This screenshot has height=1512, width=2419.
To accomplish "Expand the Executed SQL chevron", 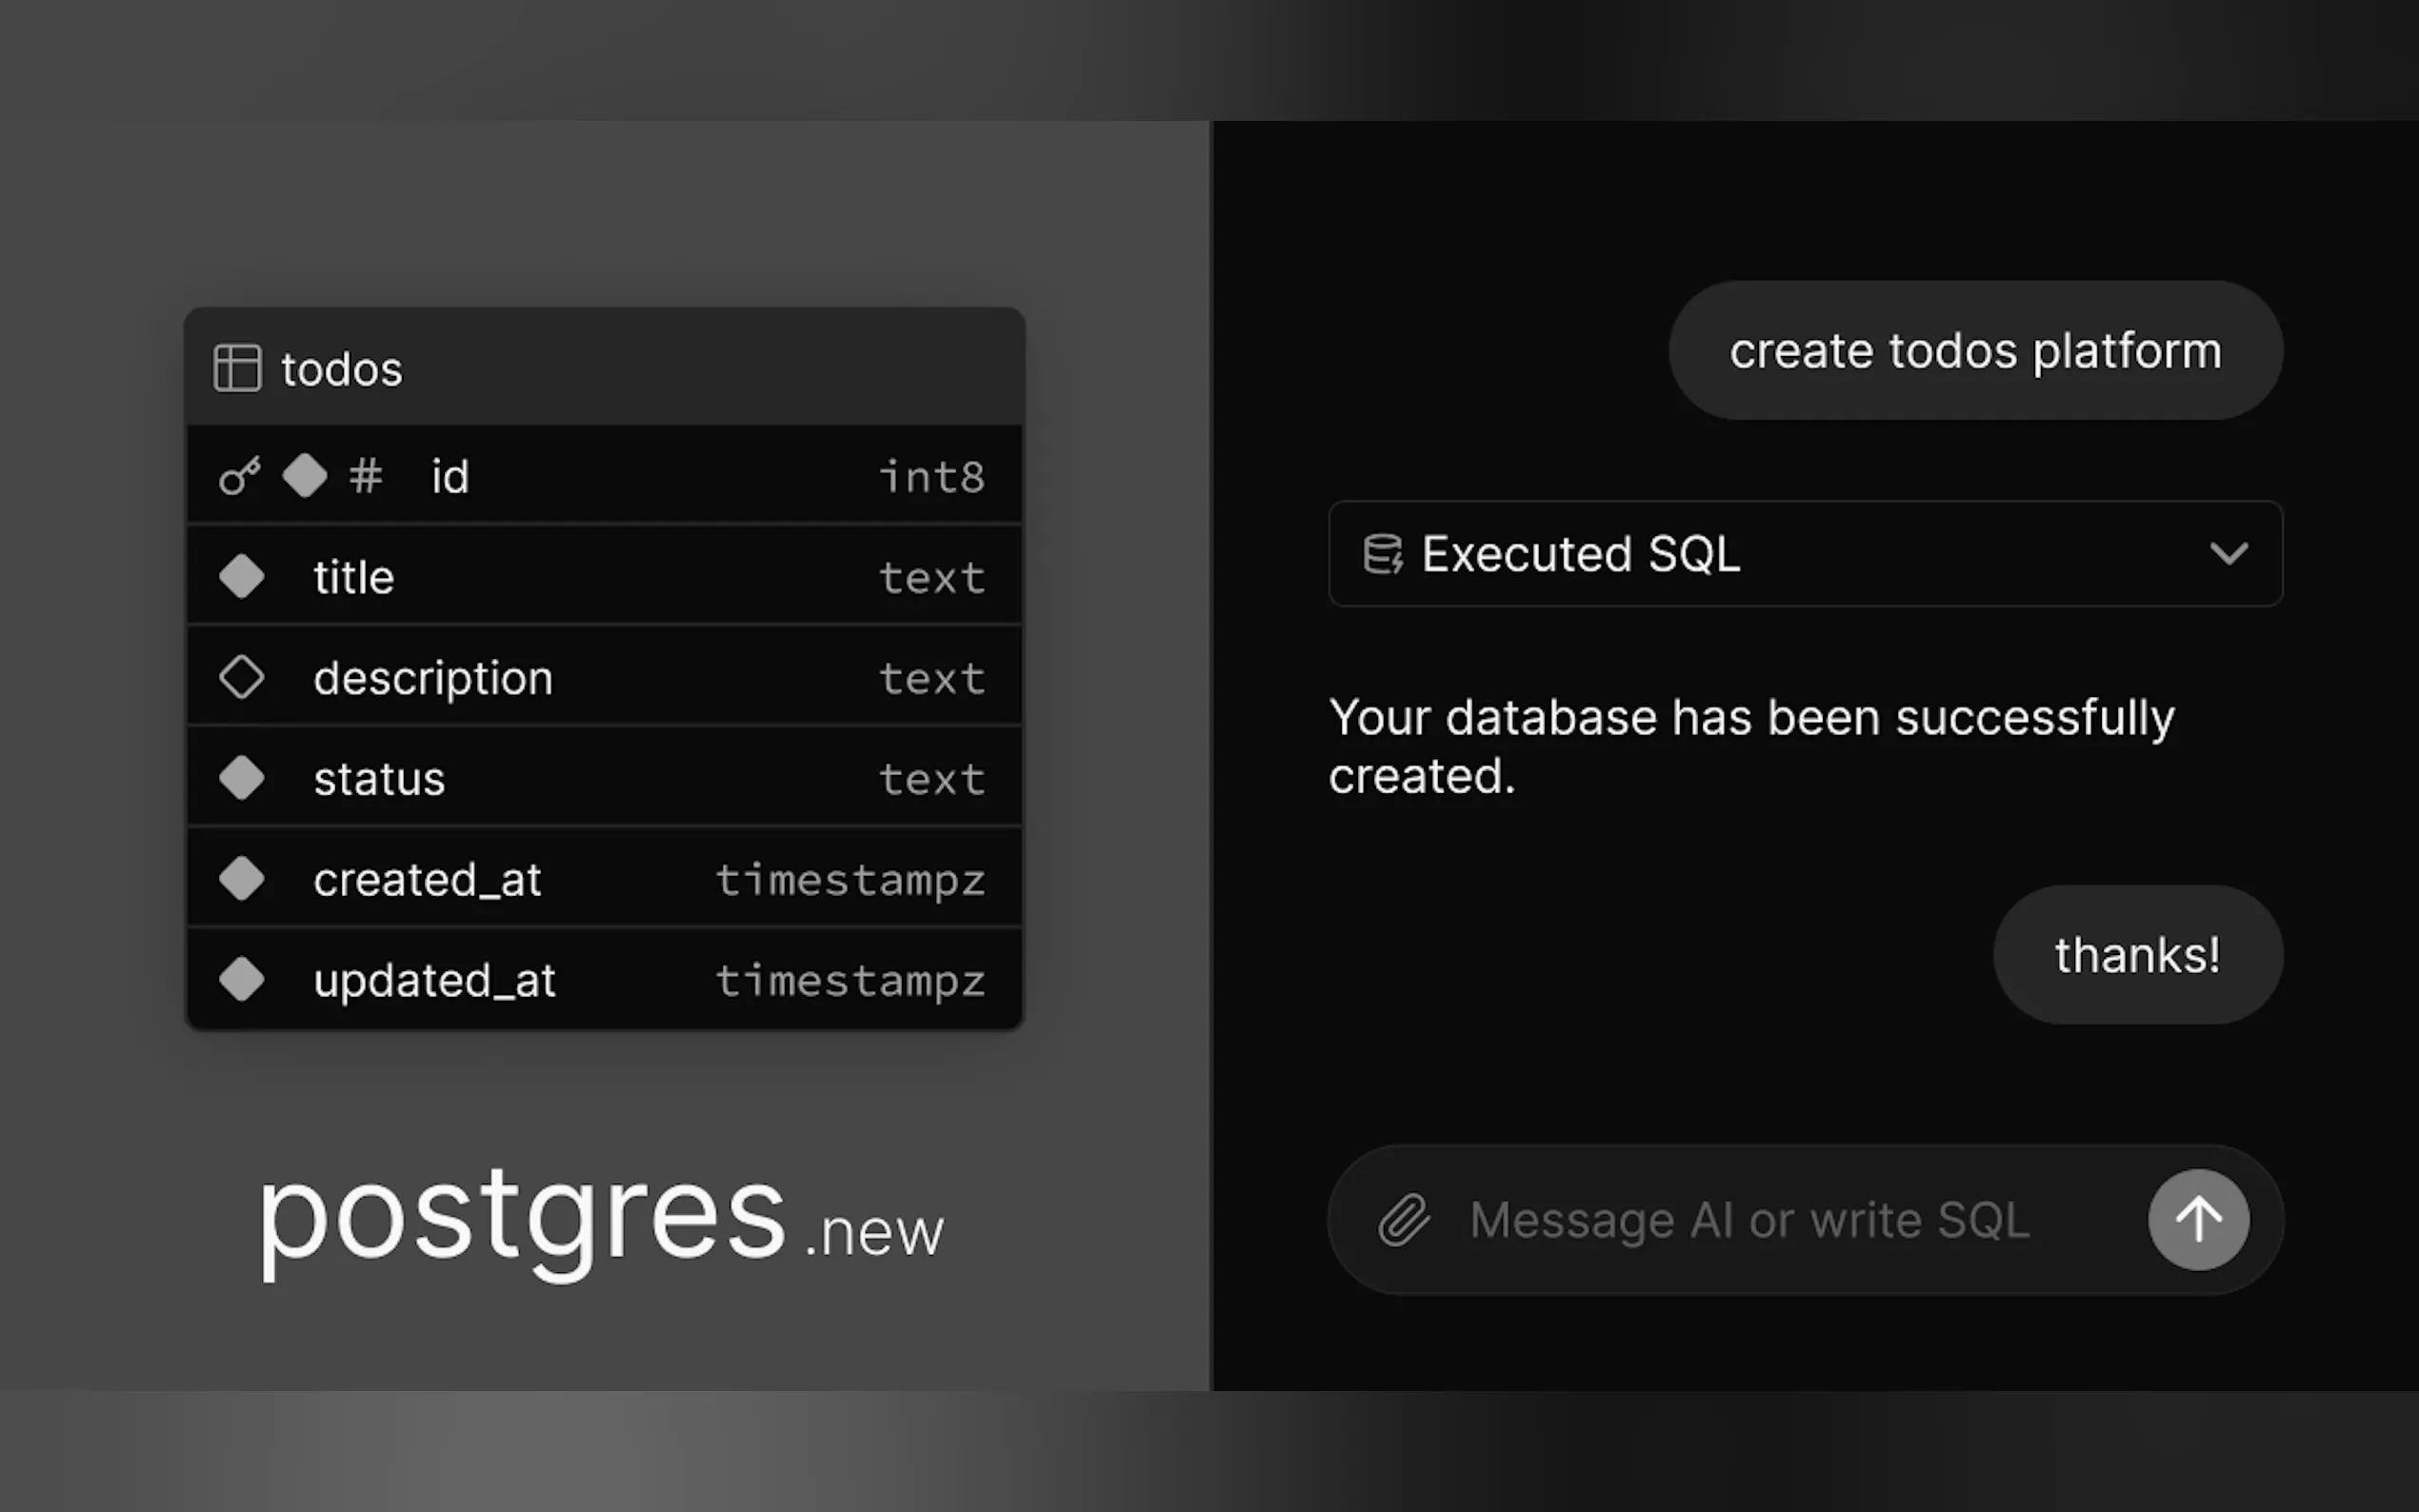I will (2228, 554).
